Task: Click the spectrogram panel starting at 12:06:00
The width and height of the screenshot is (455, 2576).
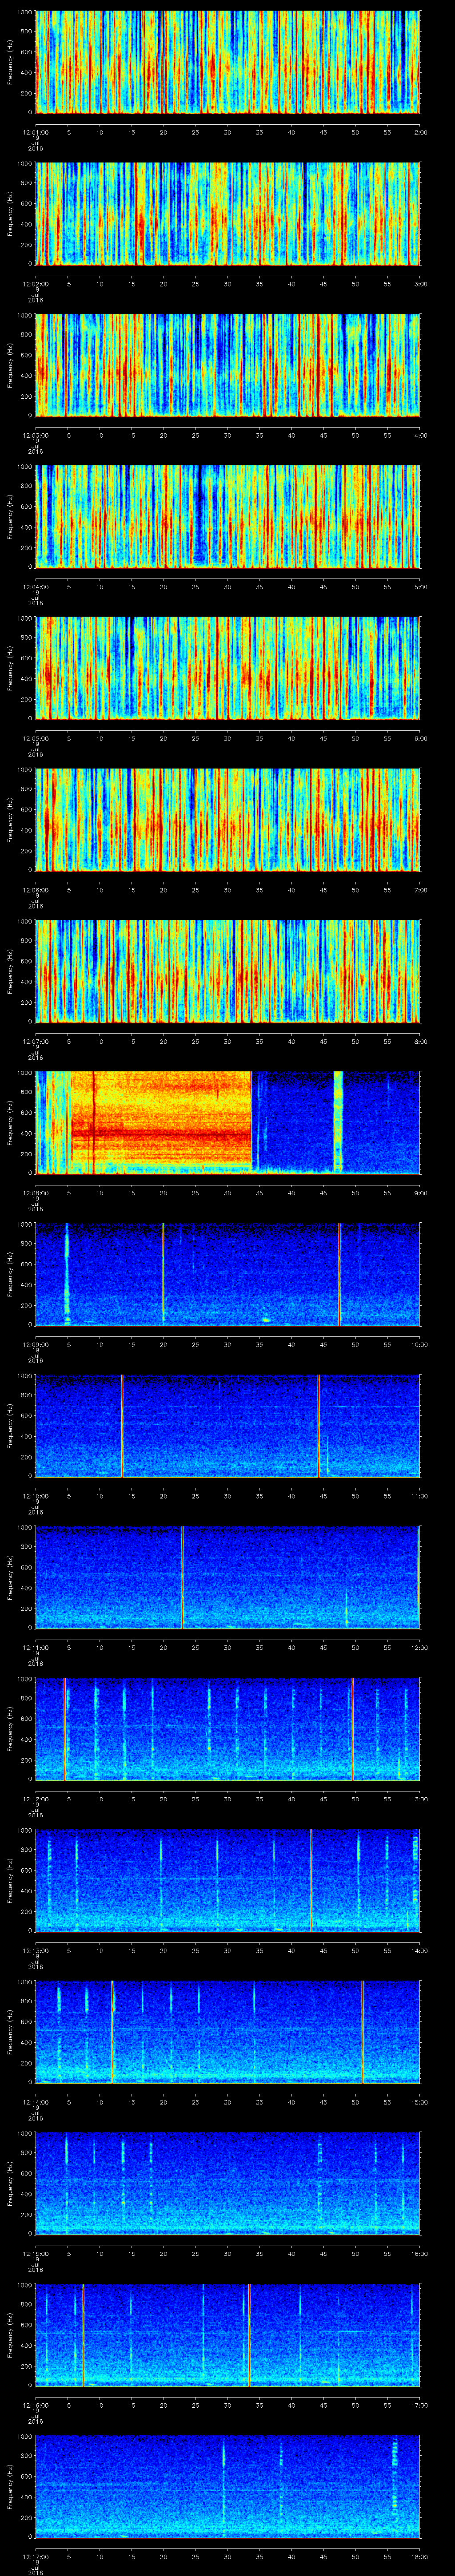Action: [x=228, y=819]
